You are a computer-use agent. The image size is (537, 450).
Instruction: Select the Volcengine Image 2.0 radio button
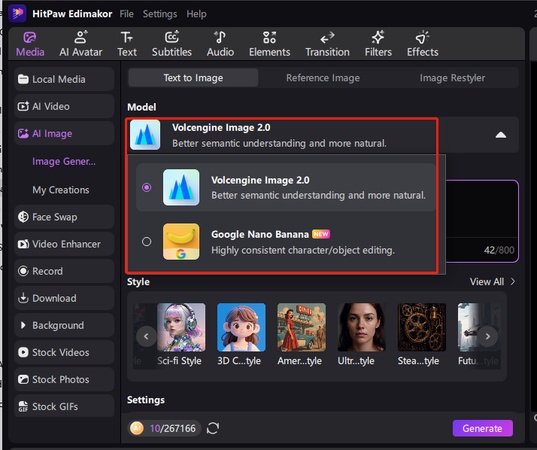click(147, 187)
